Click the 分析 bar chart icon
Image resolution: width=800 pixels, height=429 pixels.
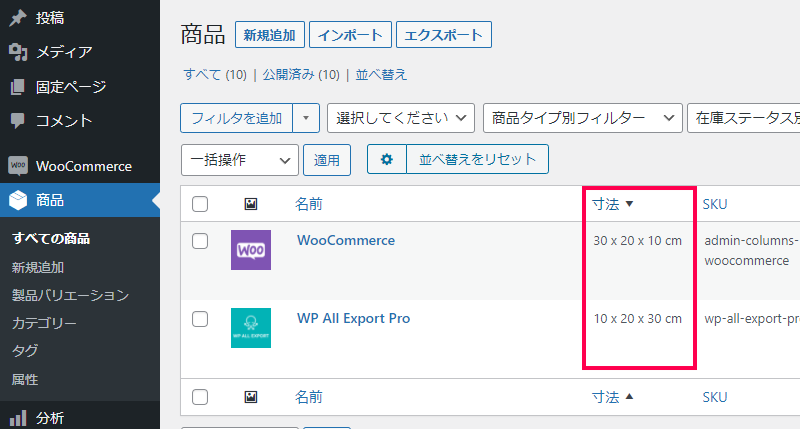(18, 418)
